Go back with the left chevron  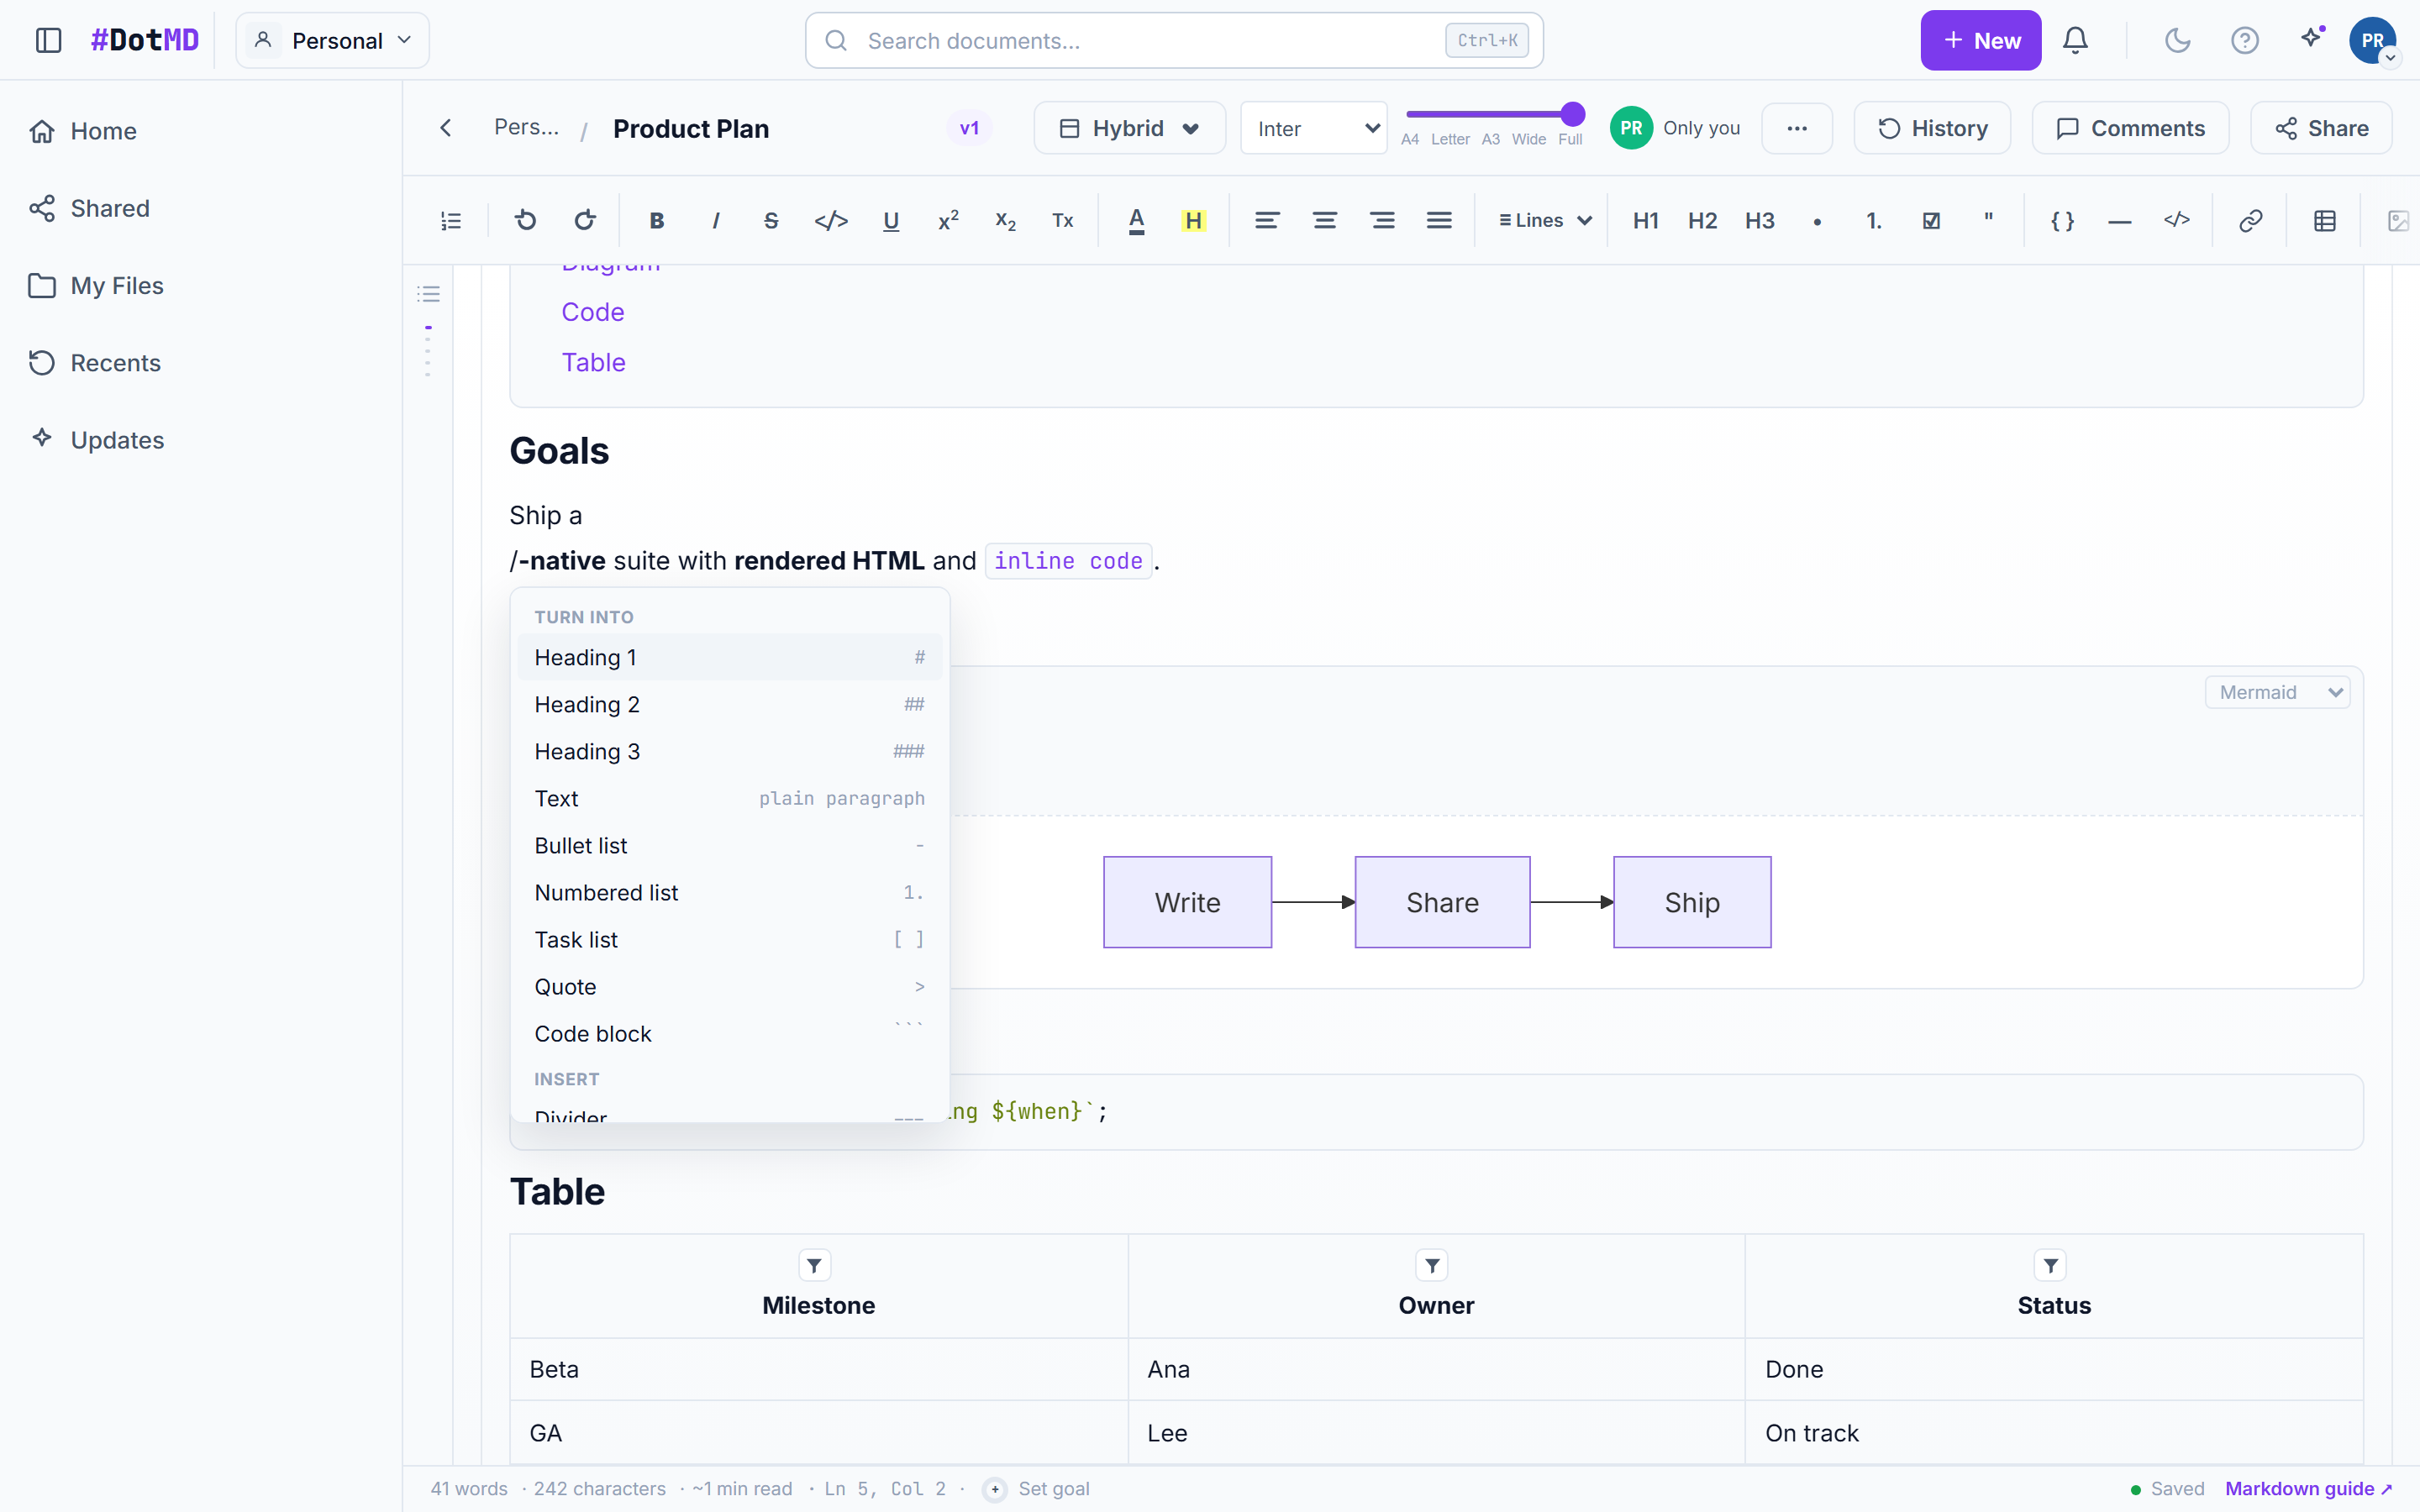tap(446, 128)
